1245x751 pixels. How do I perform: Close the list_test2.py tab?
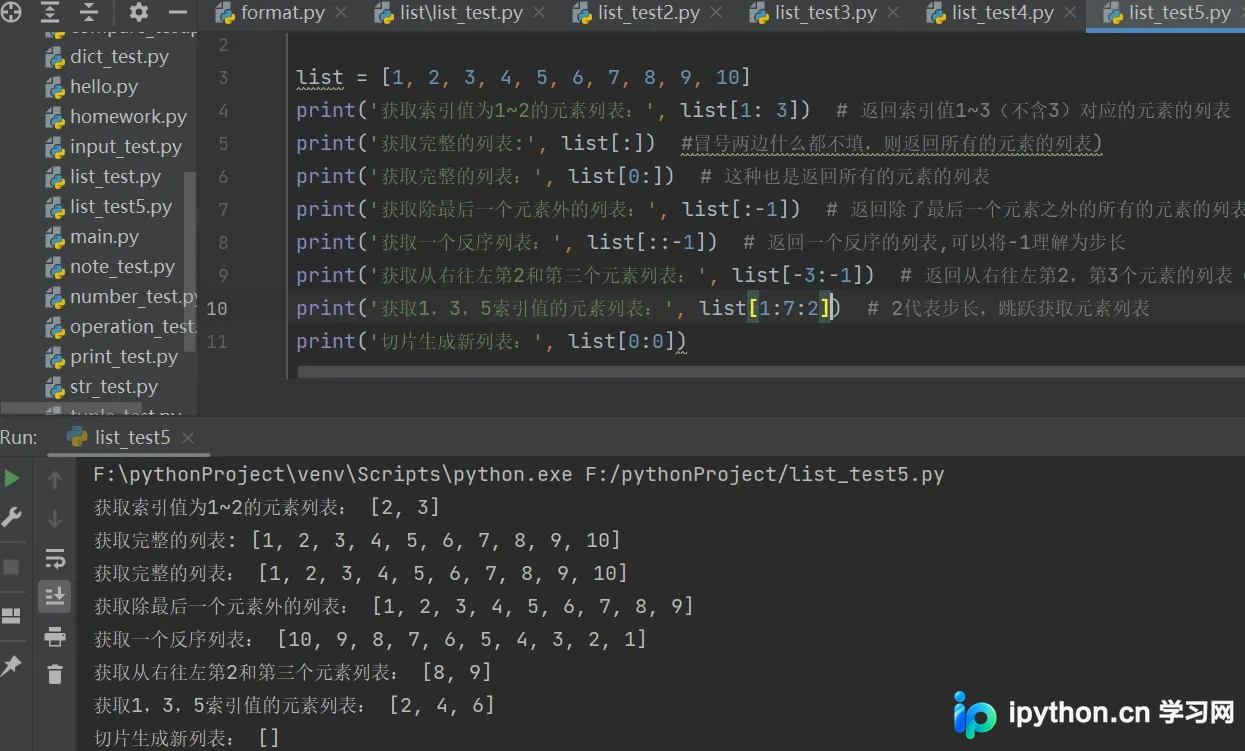[x=717, y=14]
